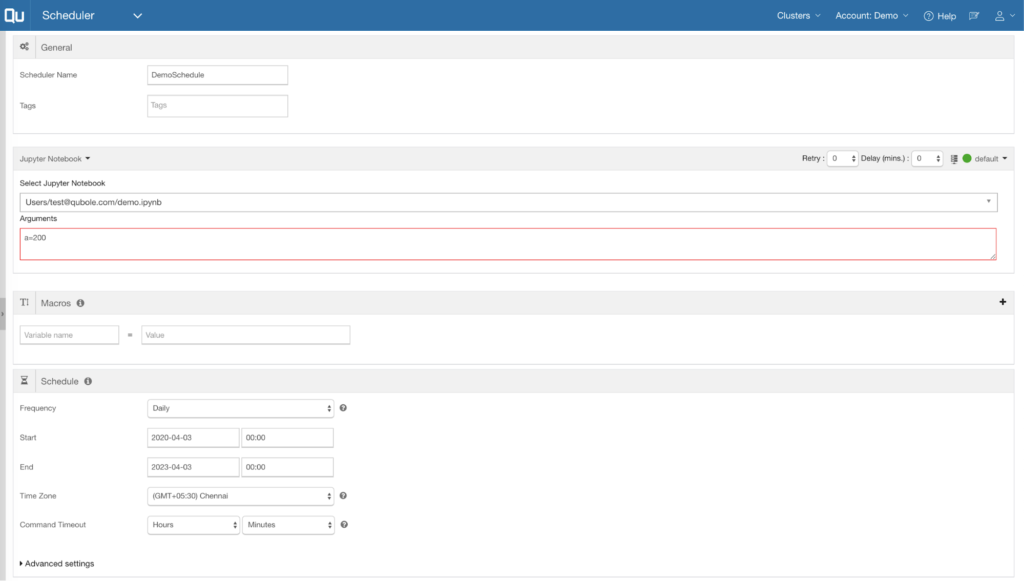Click the Qu logo icon
The height and width of the screenshot is (581, 1024).
pyautogui.click(x=14, y=15)
